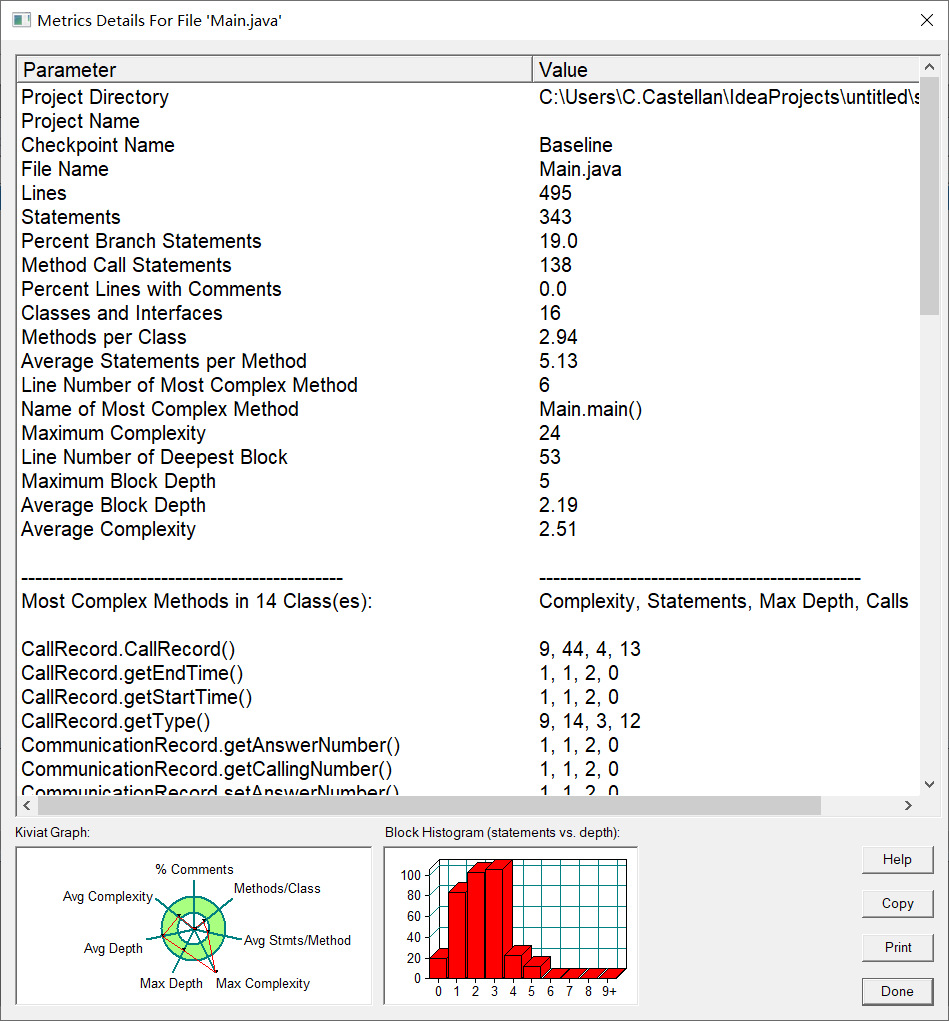Click the Main.main() value
949x1021 pixels.
pos(590,410)
